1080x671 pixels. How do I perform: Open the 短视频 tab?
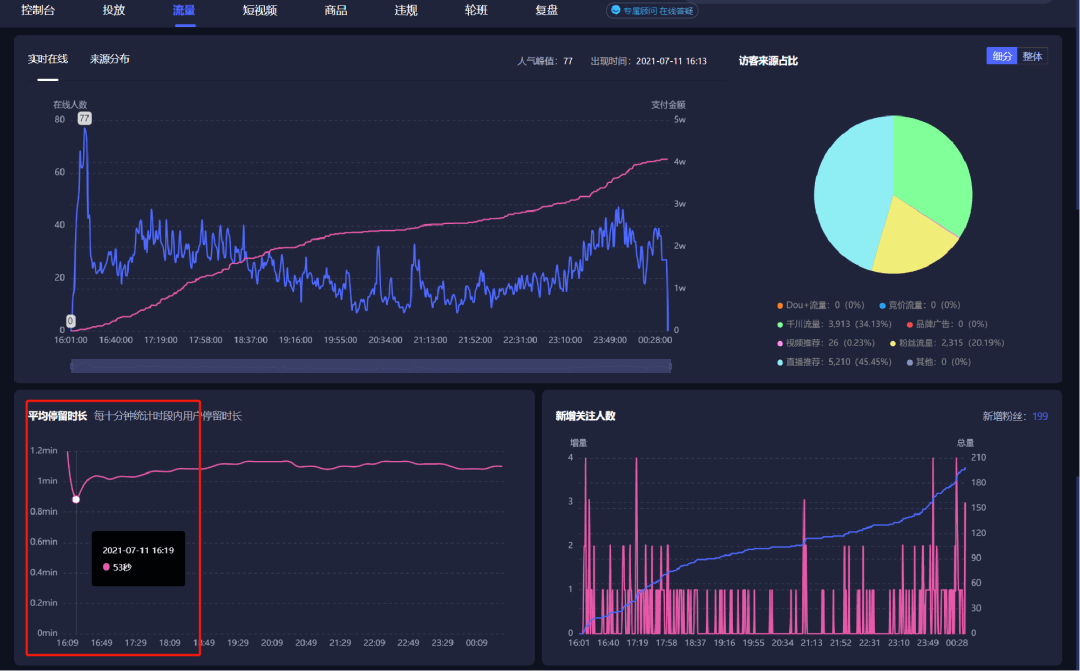coord(260,10)
